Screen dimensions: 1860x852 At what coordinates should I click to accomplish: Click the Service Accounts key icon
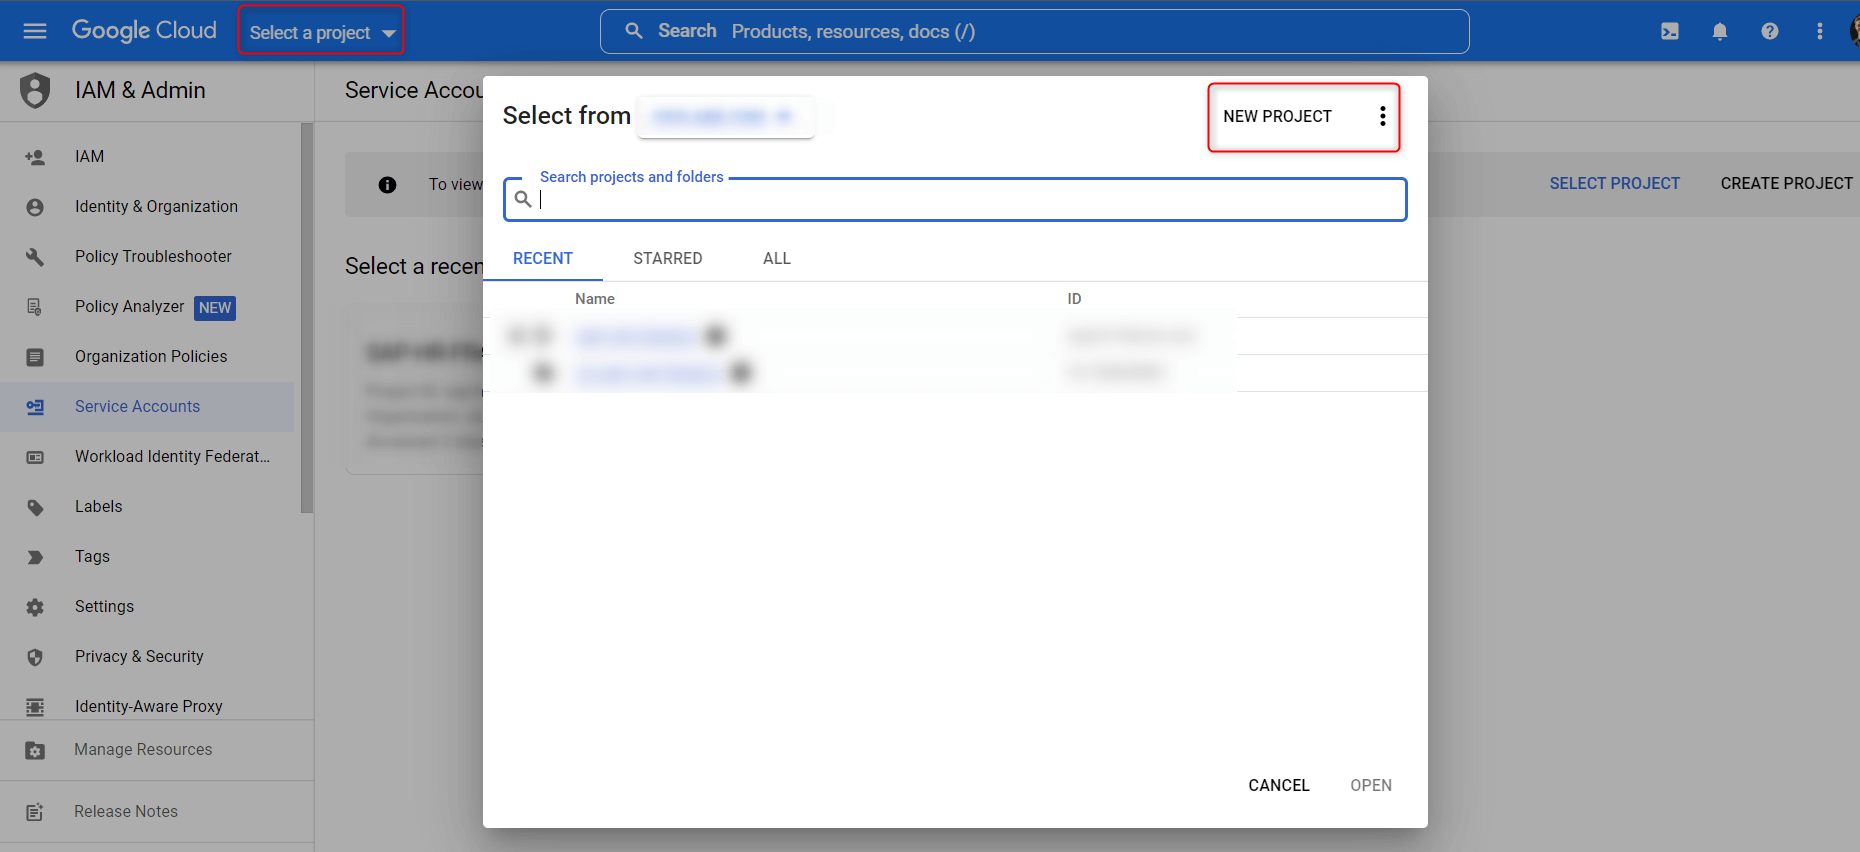coord(35,407)
